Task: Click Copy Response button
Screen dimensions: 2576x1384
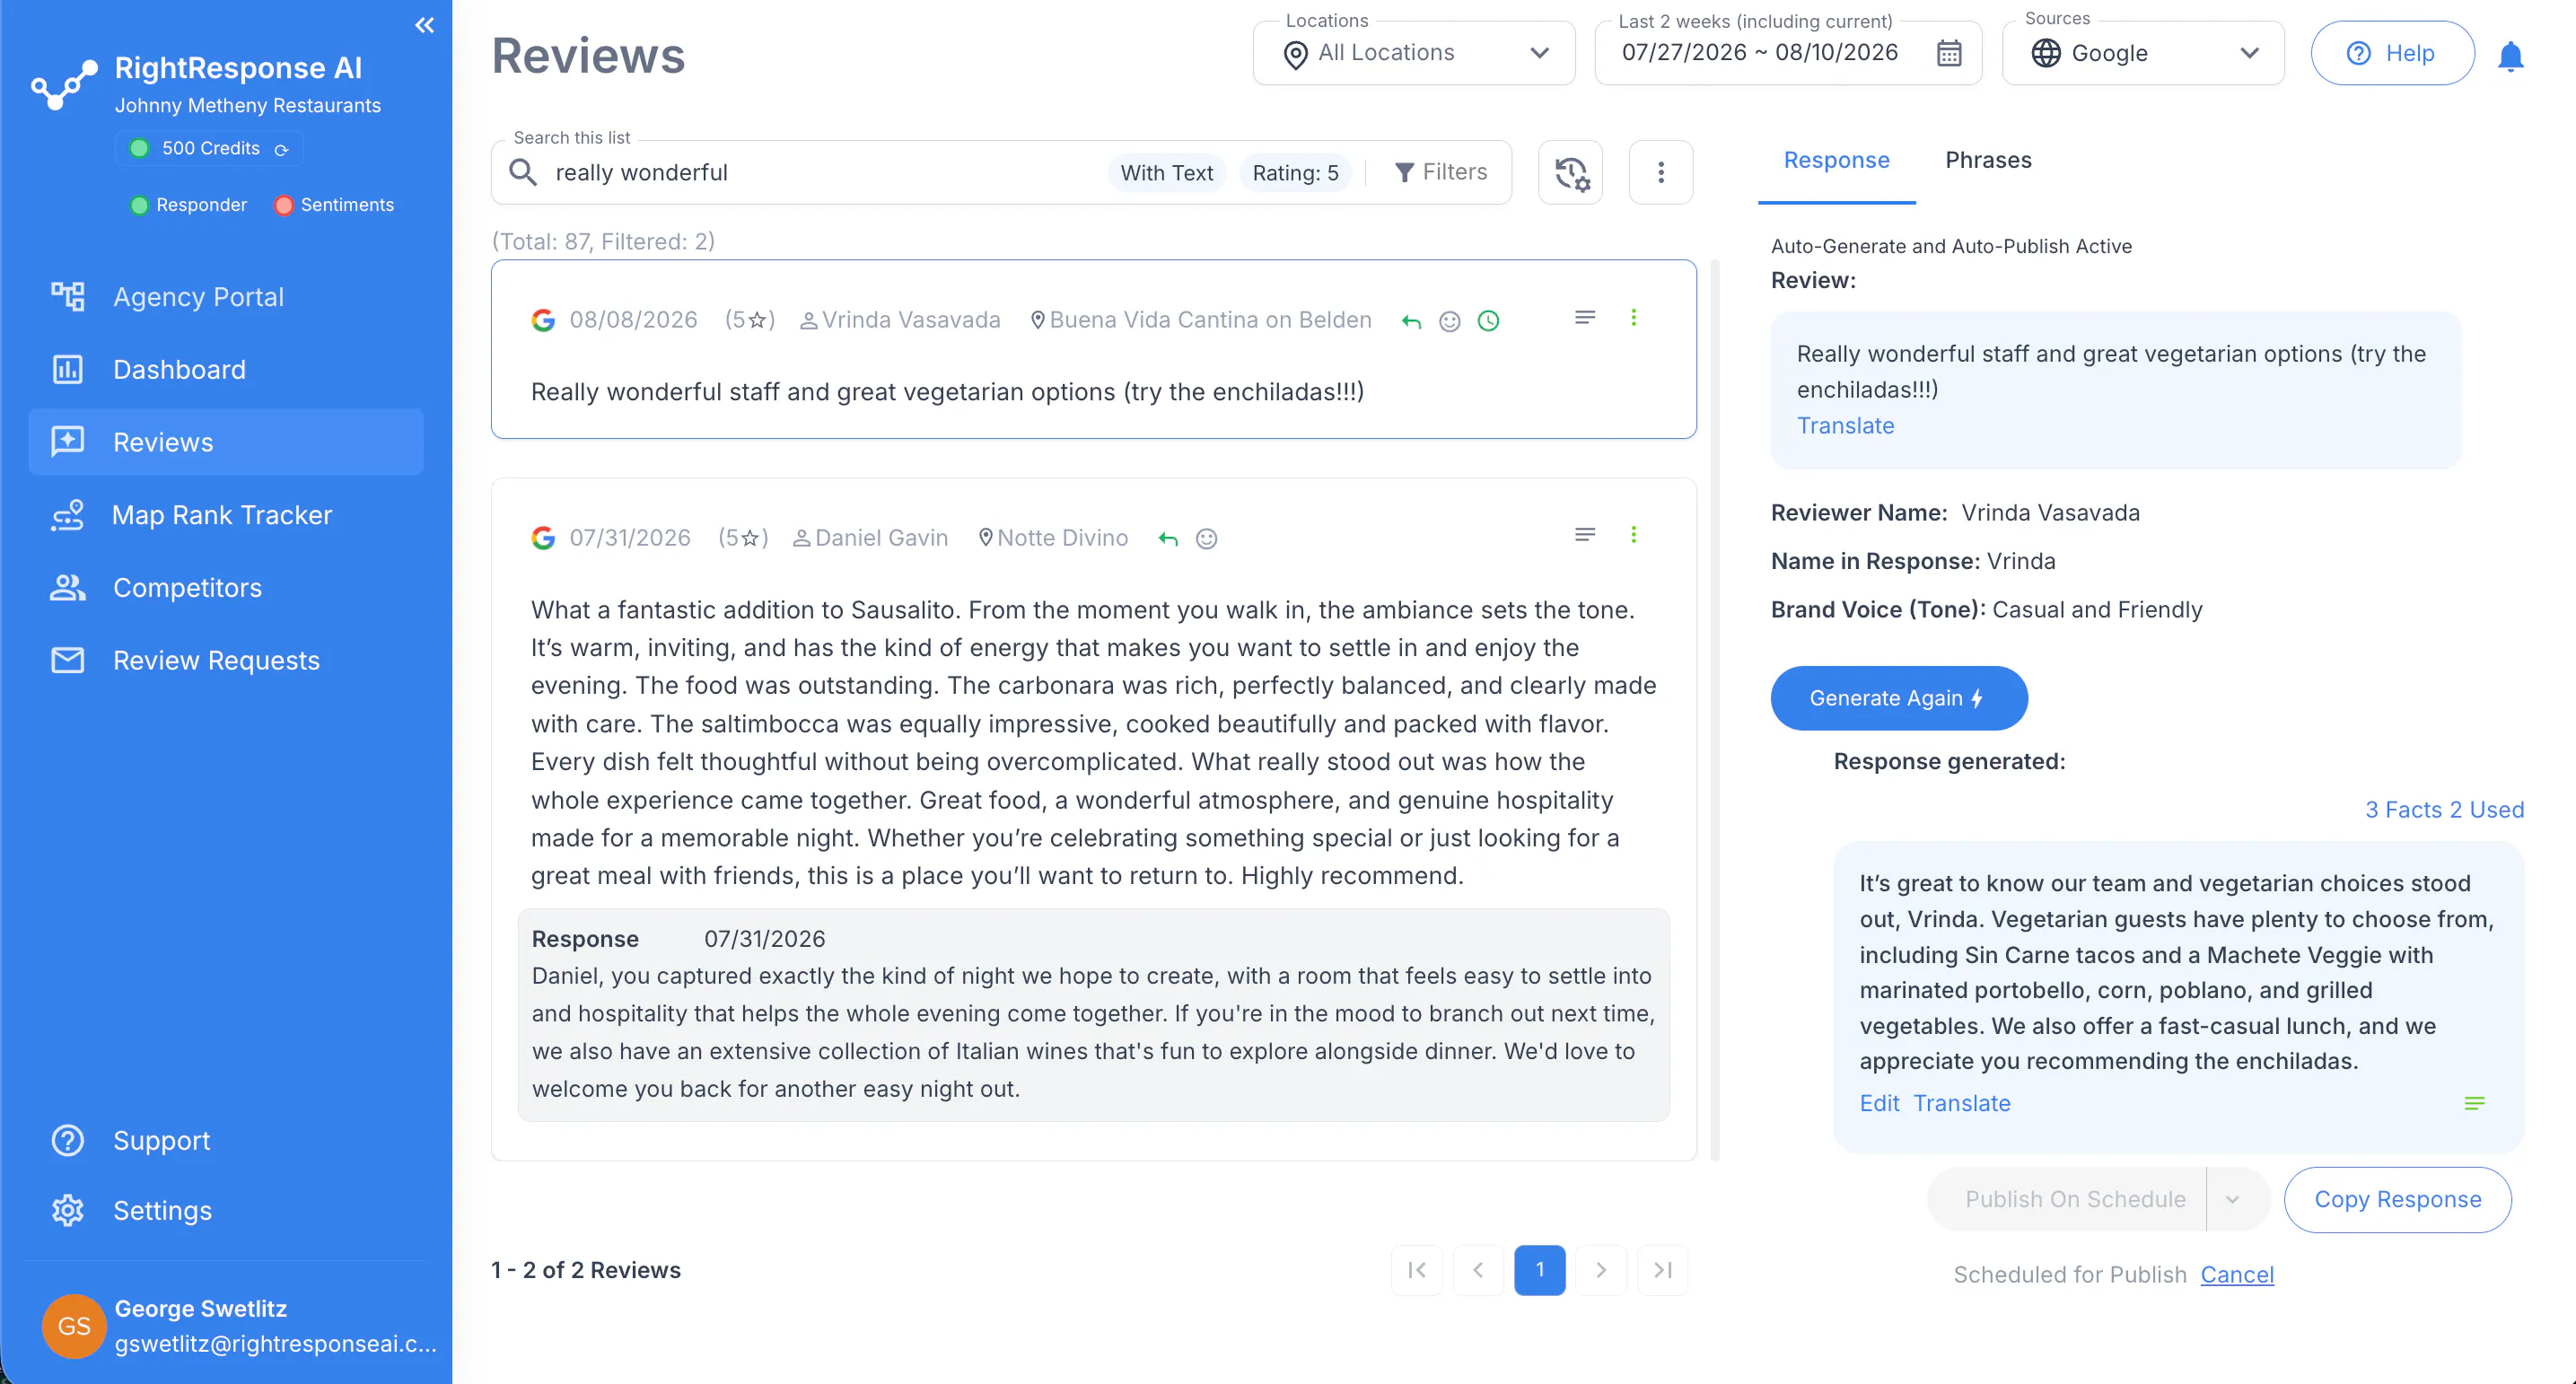Action: click(2397, 1199)
